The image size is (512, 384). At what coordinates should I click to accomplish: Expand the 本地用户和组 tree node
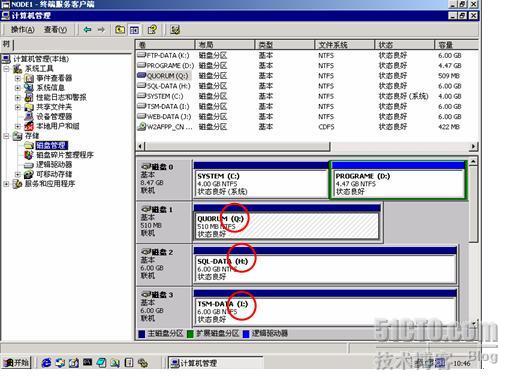(x=18, y=126)
